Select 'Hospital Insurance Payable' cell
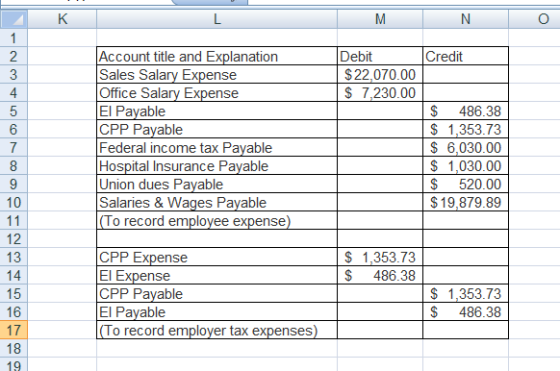This screenshot has width=560, height=371. [217, 165]
